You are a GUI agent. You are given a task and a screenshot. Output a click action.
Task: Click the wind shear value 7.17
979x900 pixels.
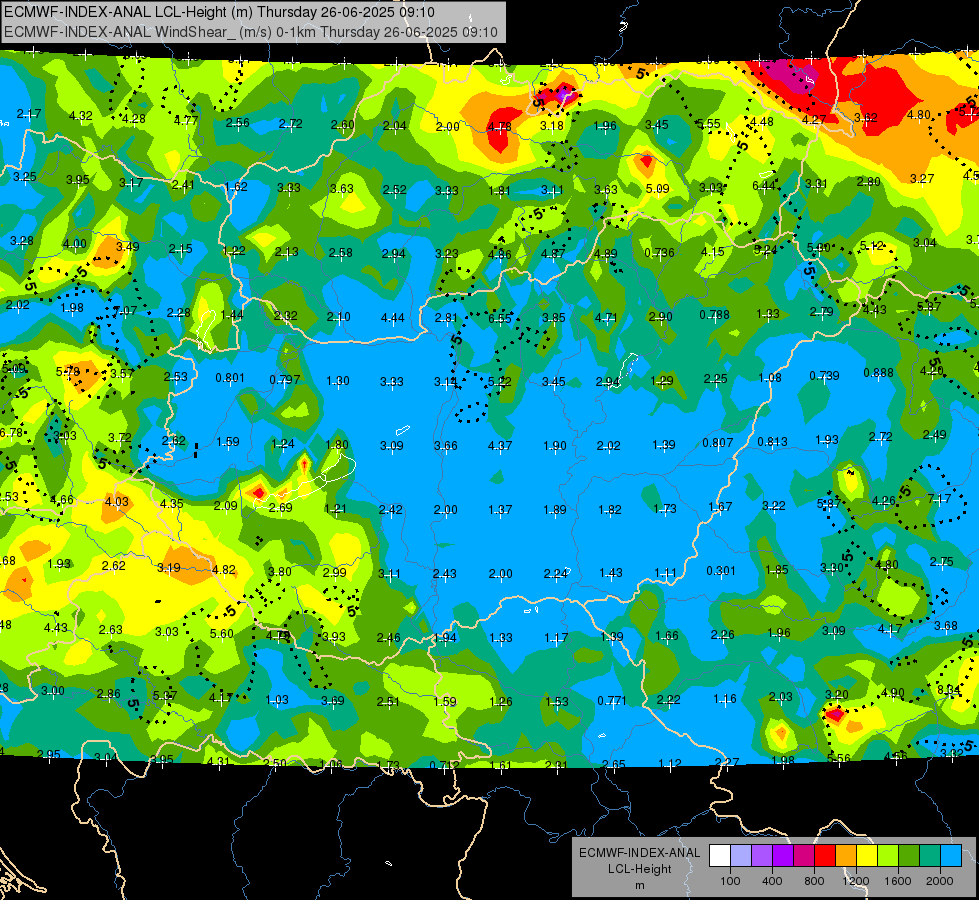(939, 498)
